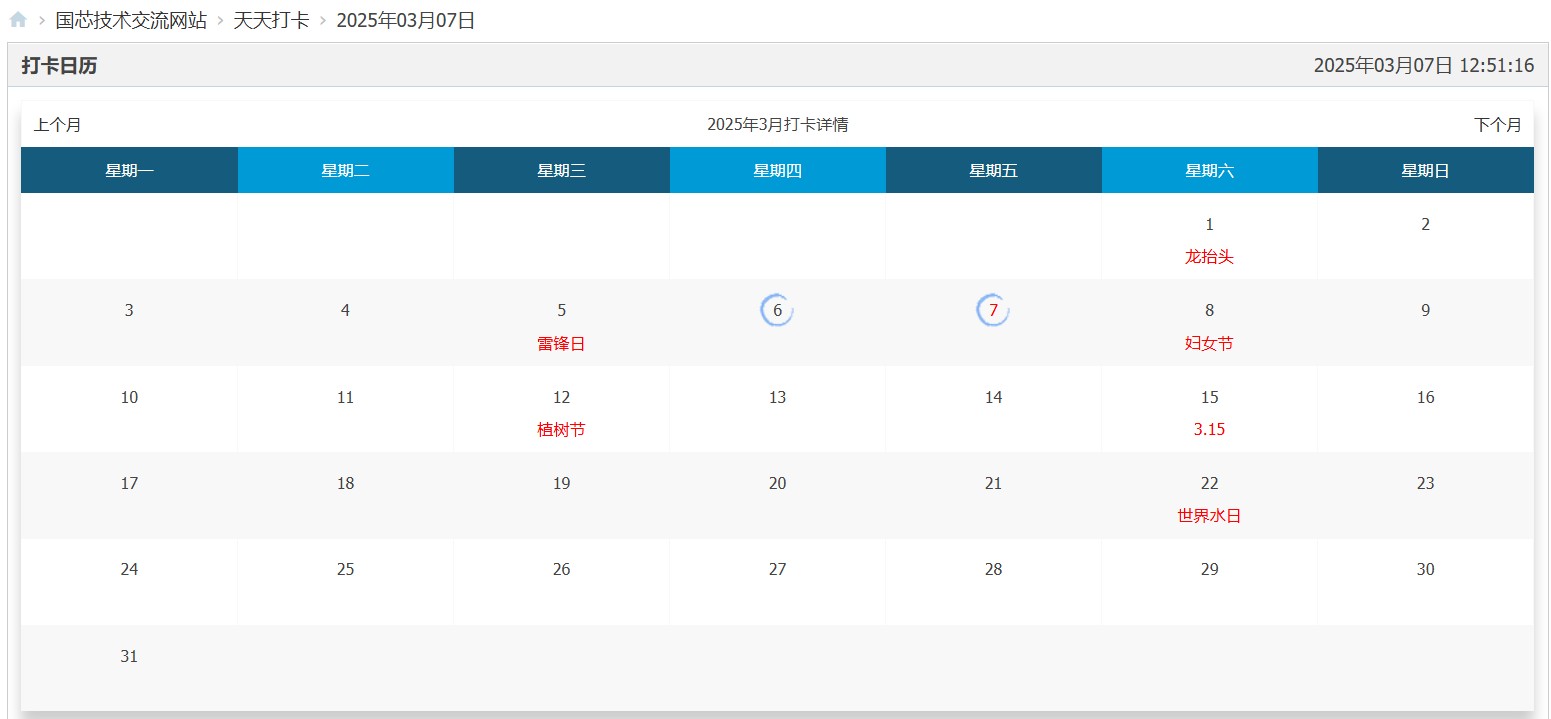Screen dimensions: 1551x719
Task: Select 星期五 column header
Action: [993, 170]
